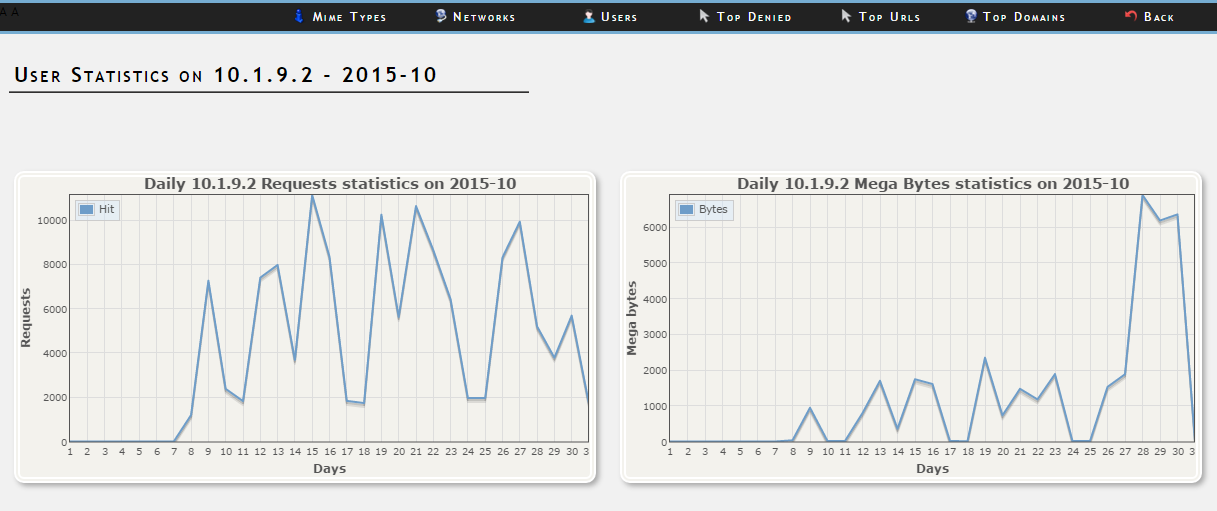Click the Requests y-axis label
Viewport: 1217px width, 511px height.
pos(26,318)
